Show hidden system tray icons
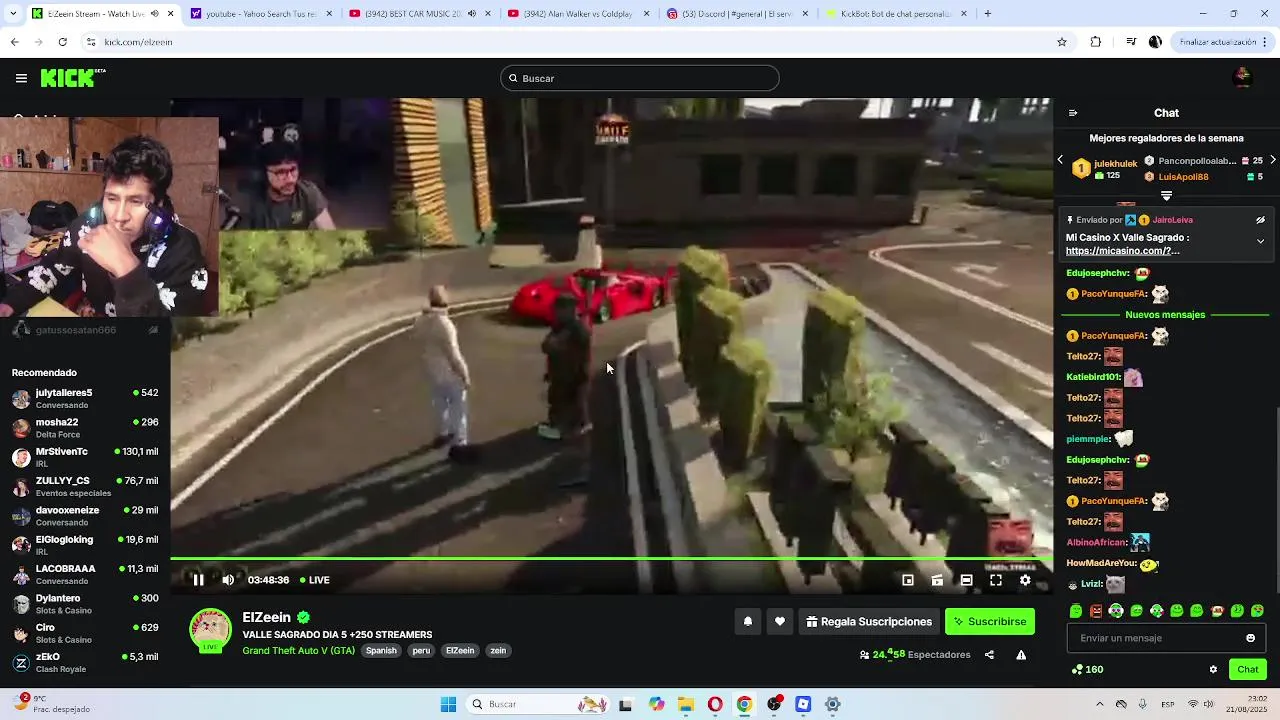 tap(1099, 704)
